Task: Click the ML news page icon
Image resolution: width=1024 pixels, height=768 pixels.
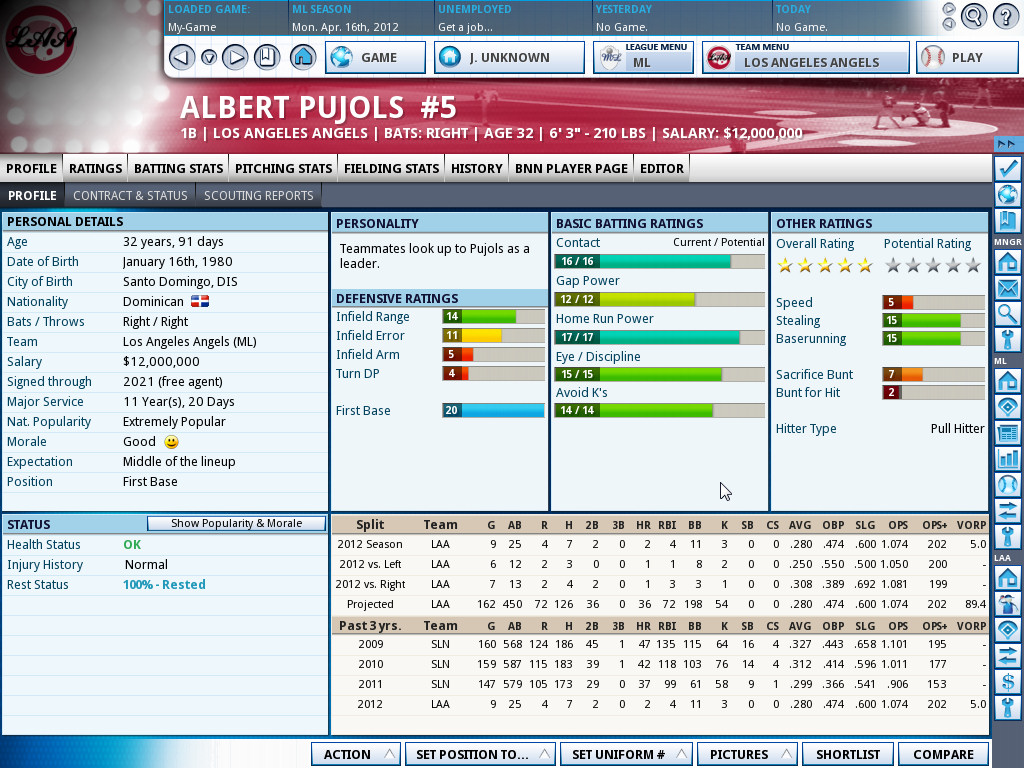Action: pos(1008,432)
